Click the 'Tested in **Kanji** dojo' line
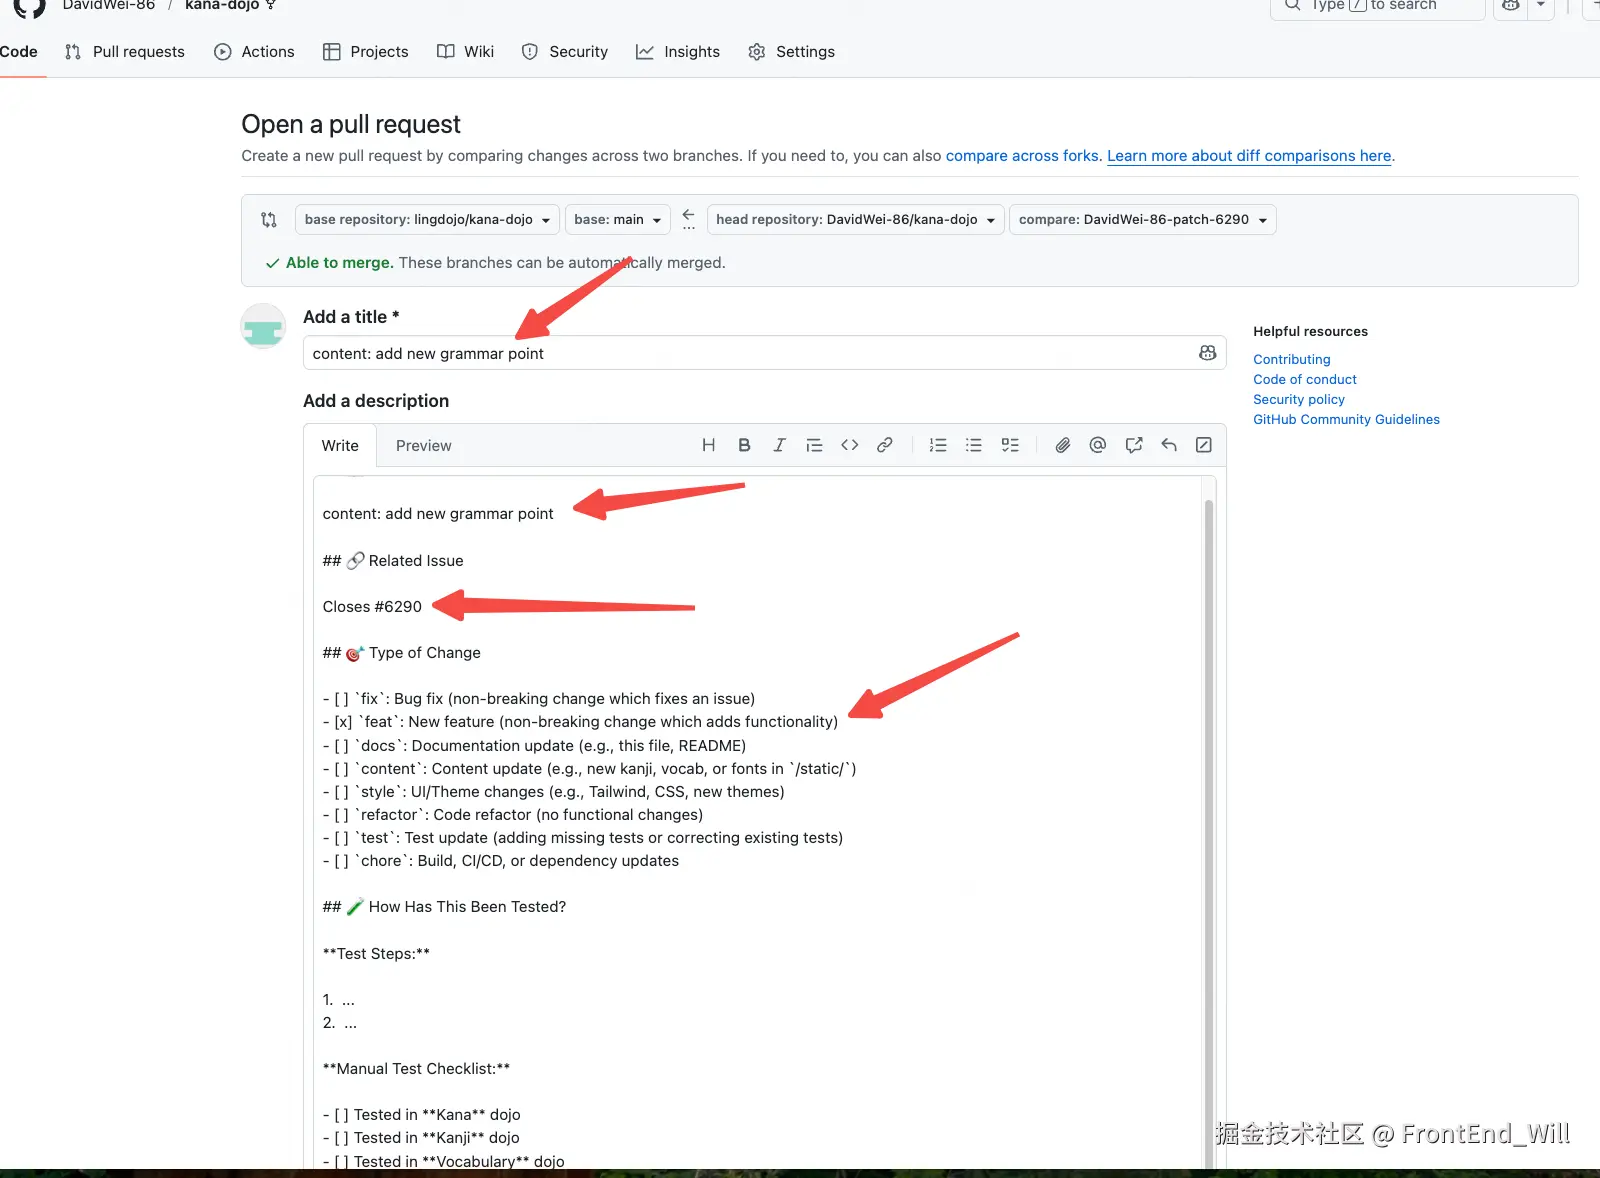 (421, 1138)
